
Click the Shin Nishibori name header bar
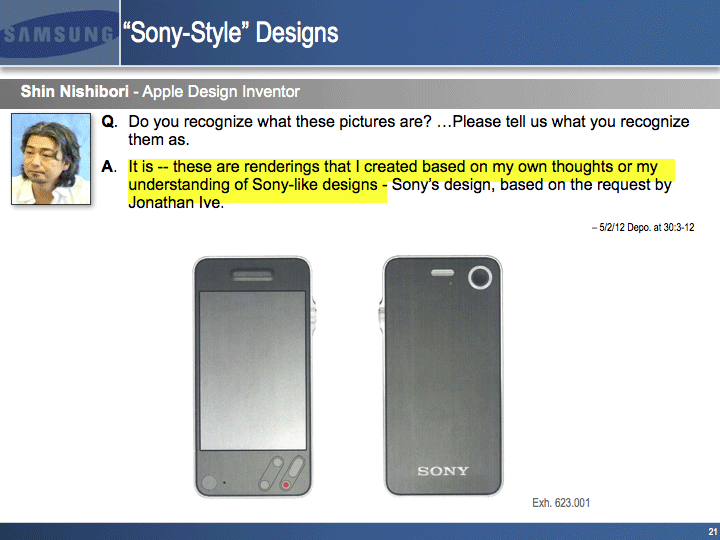pos(160,92)
